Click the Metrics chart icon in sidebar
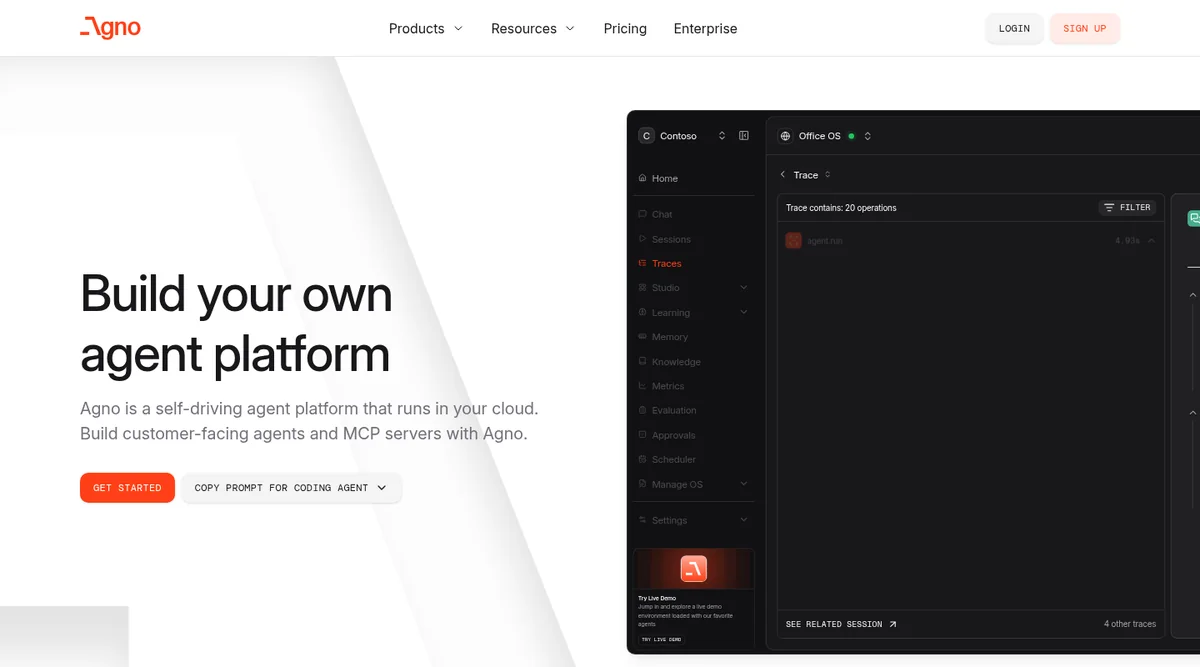This screenshot has height=667, width=1200. tap(642, 386)
